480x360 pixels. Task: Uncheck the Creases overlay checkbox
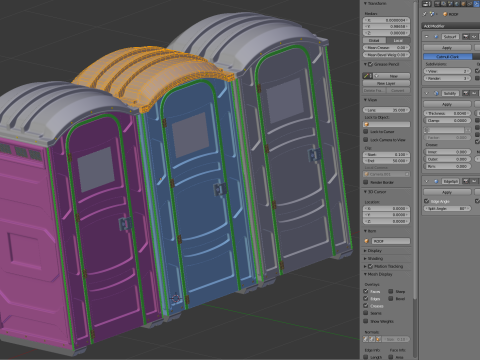pos(366,306)
